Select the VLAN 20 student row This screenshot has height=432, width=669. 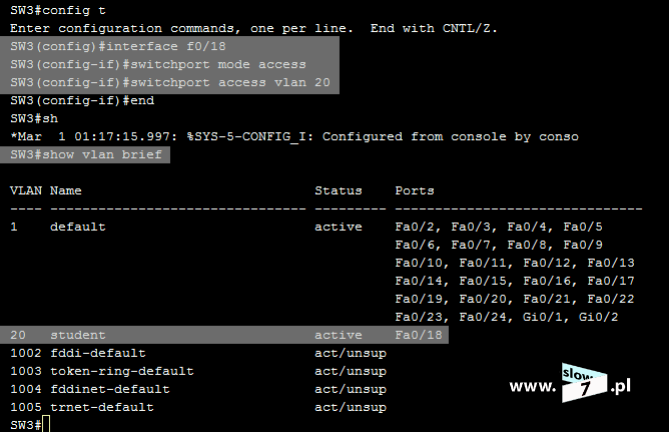coord(224,335)
